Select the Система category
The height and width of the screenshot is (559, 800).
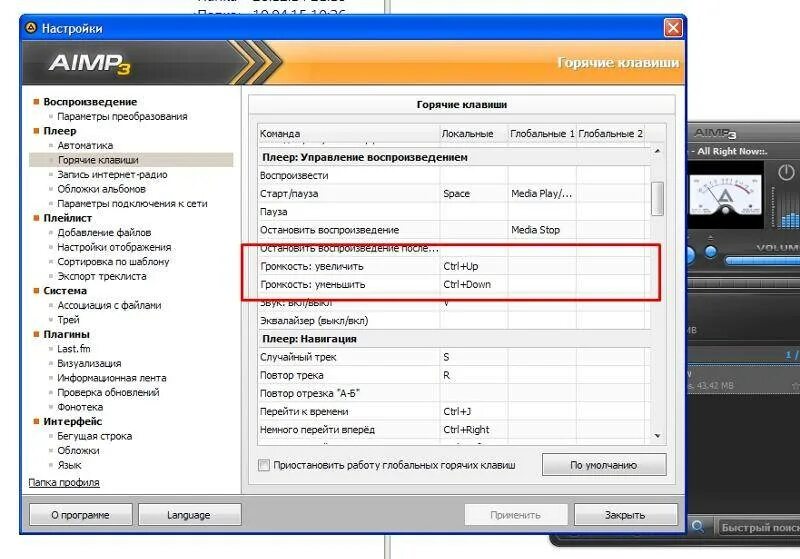tap(65, 291)
